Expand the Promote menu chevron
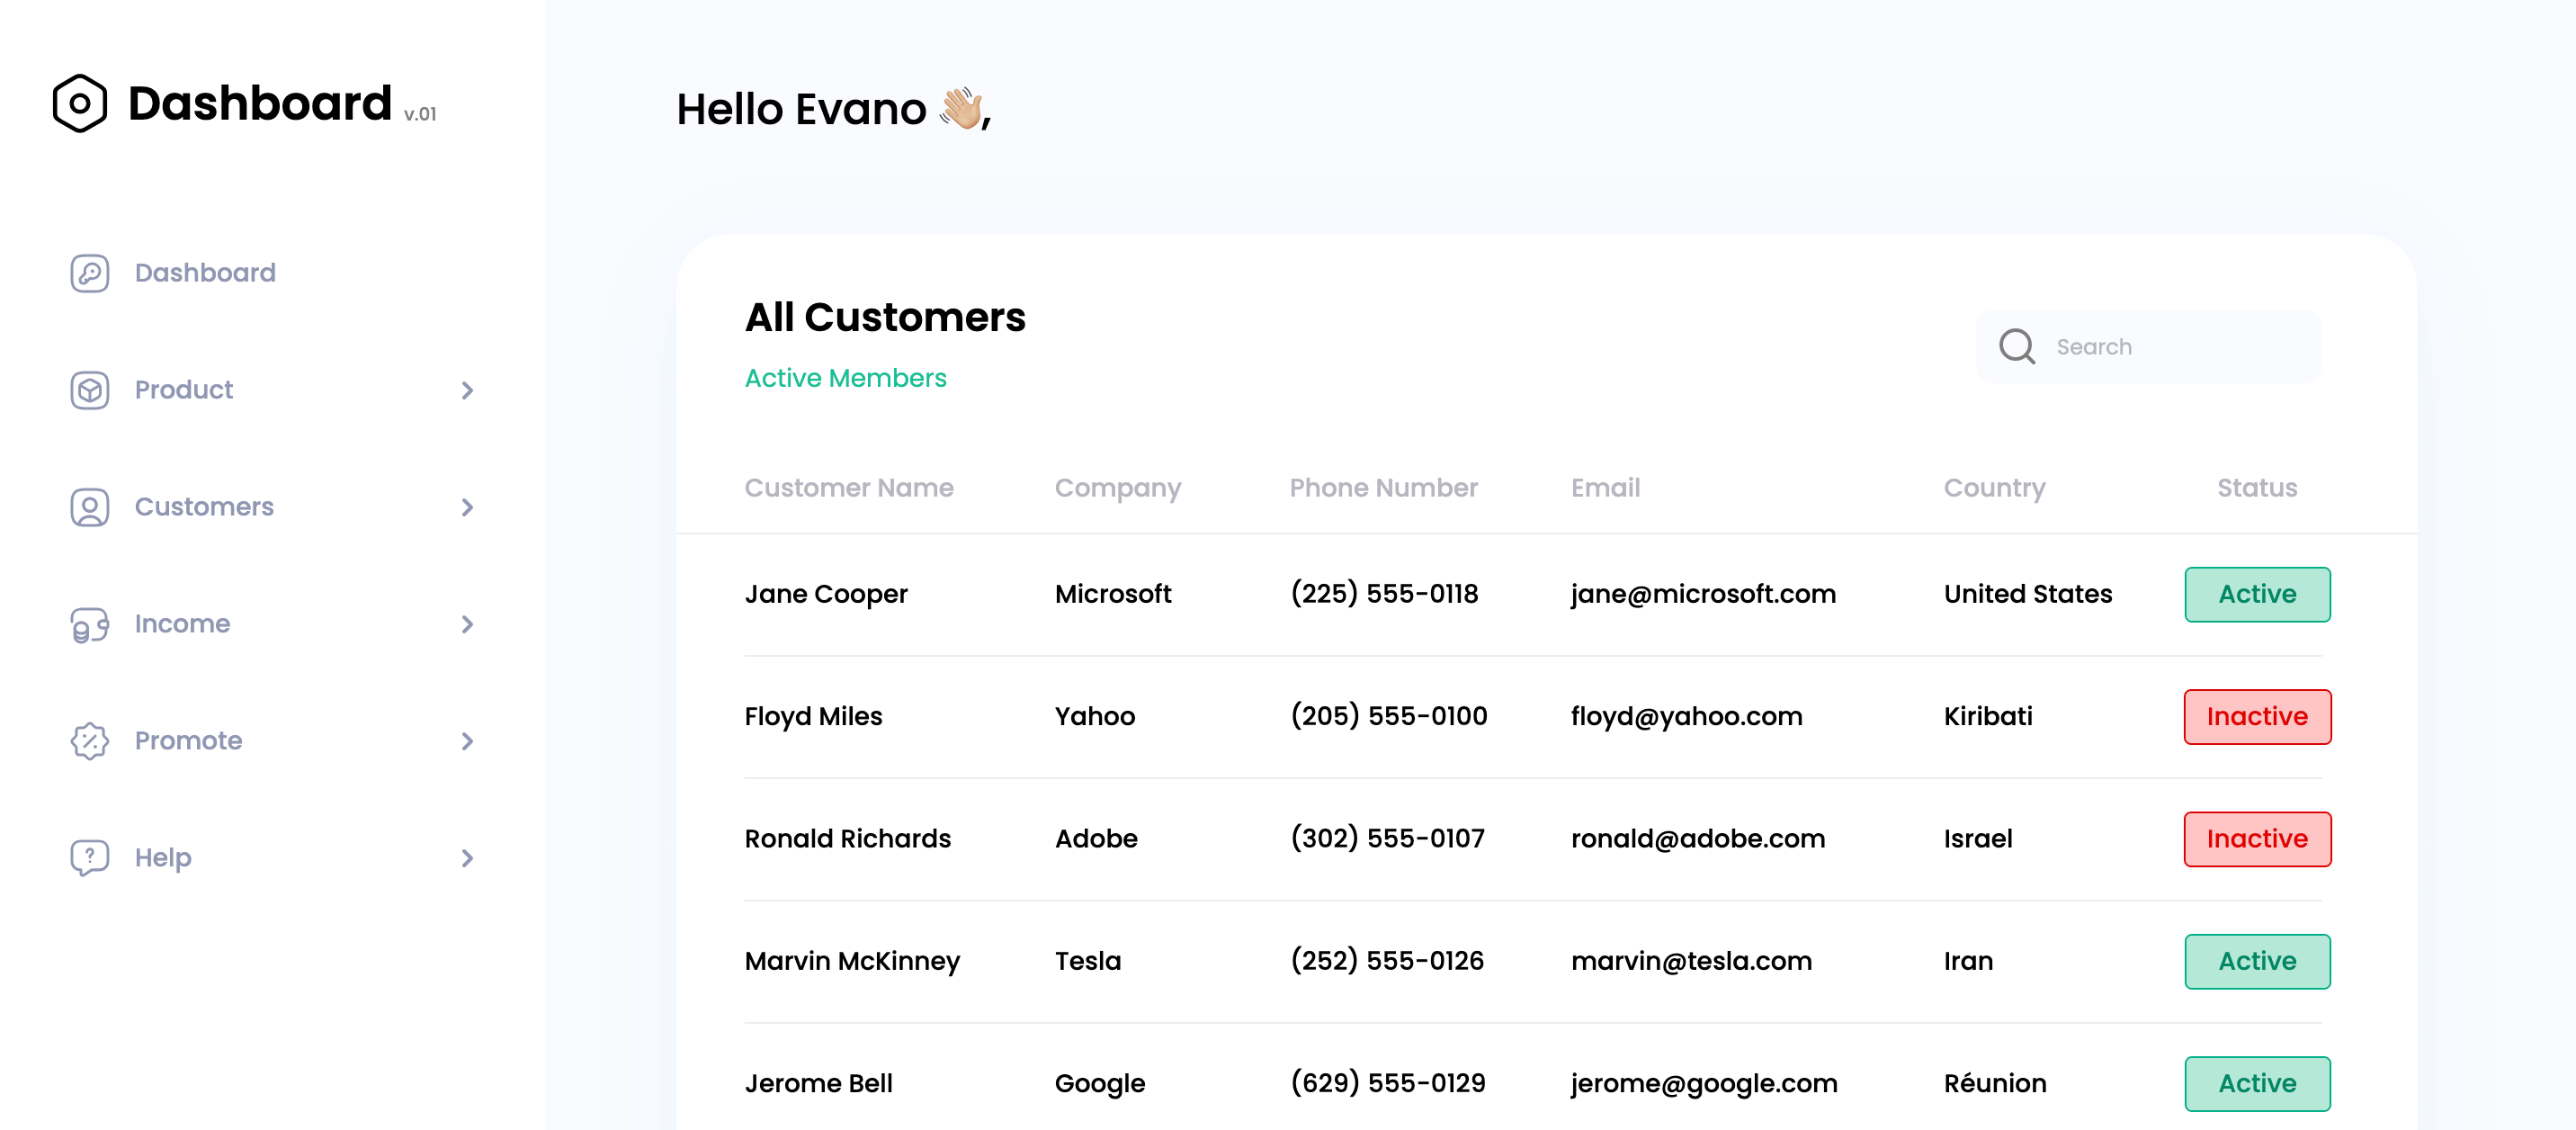The height and width of the screenshot is (1130, 2576). (467, 741)
